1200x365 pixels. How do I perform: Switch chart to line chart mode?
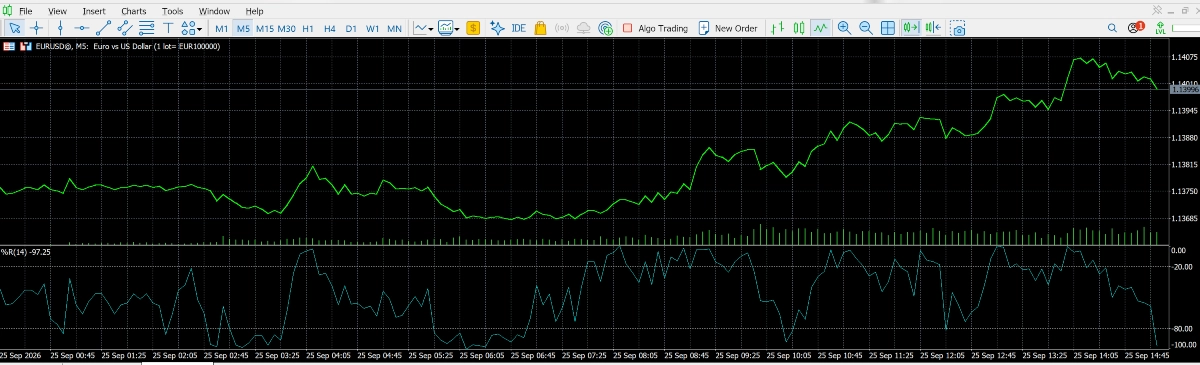tap(821, 28)
